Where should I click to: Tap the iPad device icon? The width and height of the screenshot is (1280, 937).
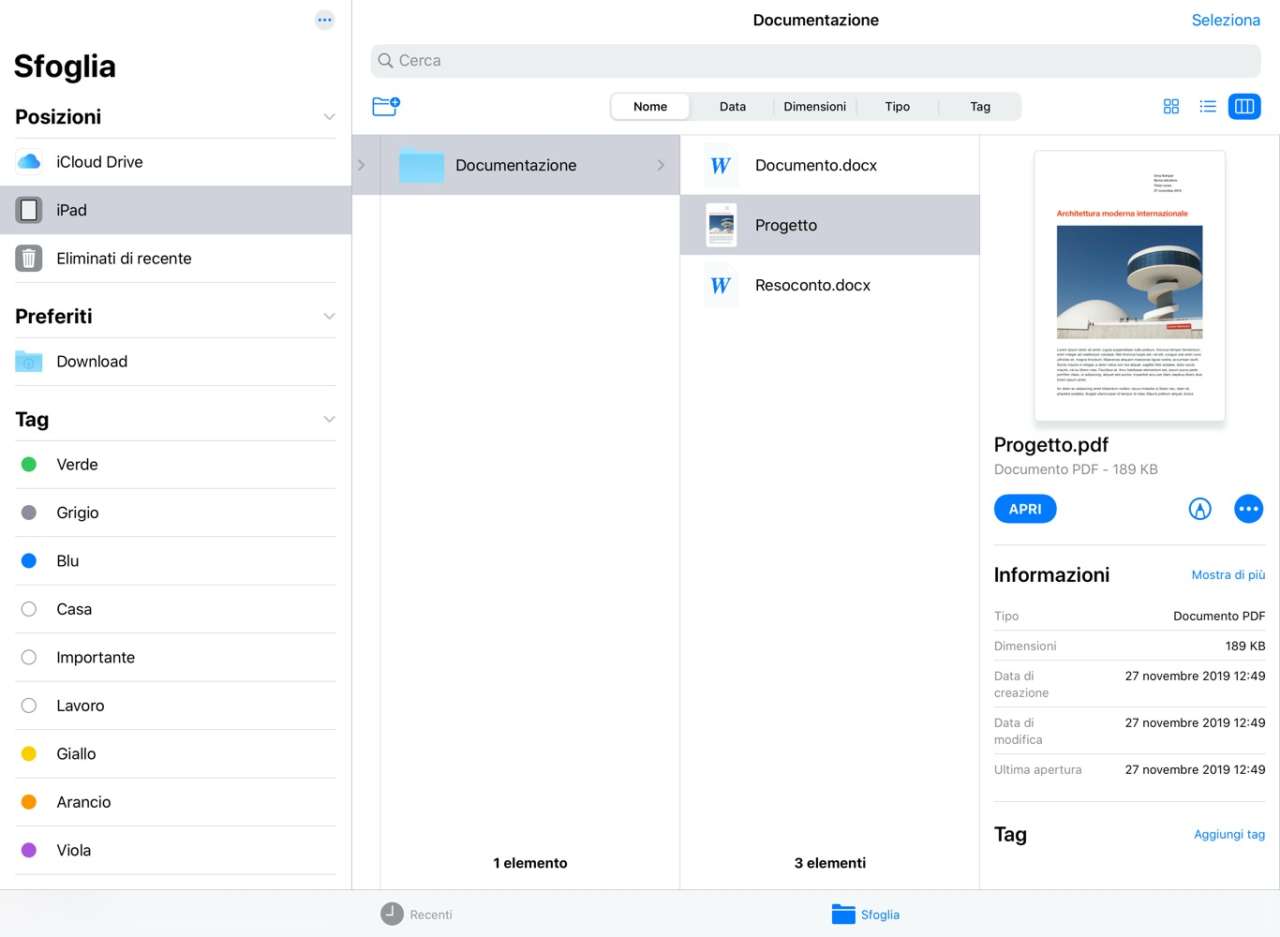pos(29,210)
